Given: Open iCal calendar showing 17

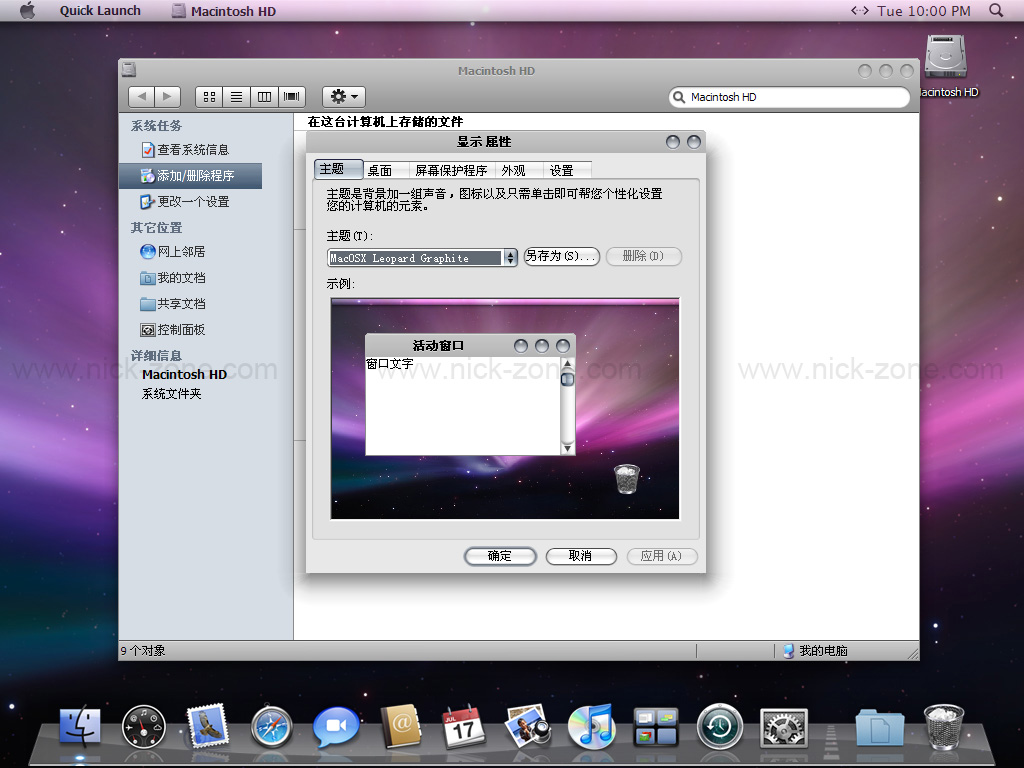Looking at the screenshot, I should 464,726.
